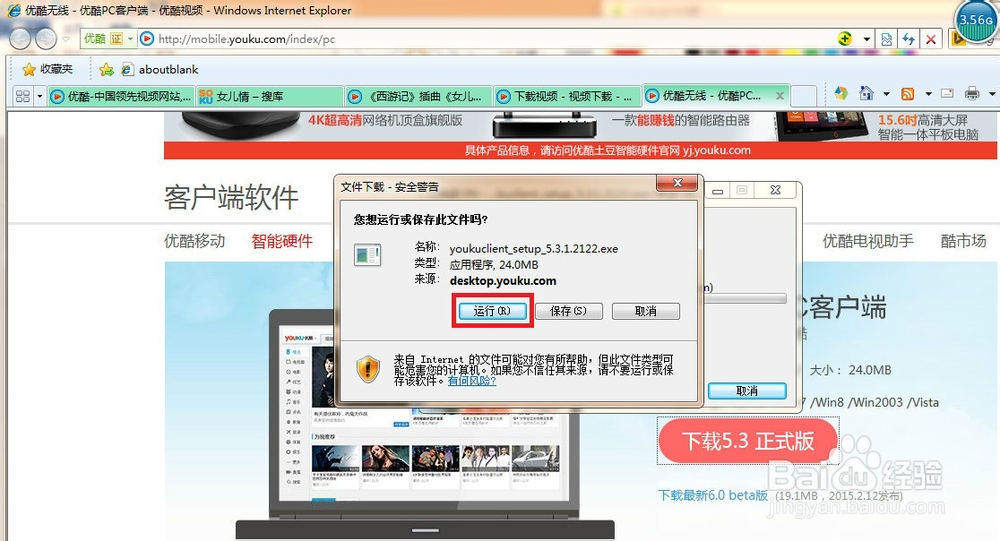Click the Bing search provider icon
Viewport: 1000px width, 541px height.
point(958,40)
